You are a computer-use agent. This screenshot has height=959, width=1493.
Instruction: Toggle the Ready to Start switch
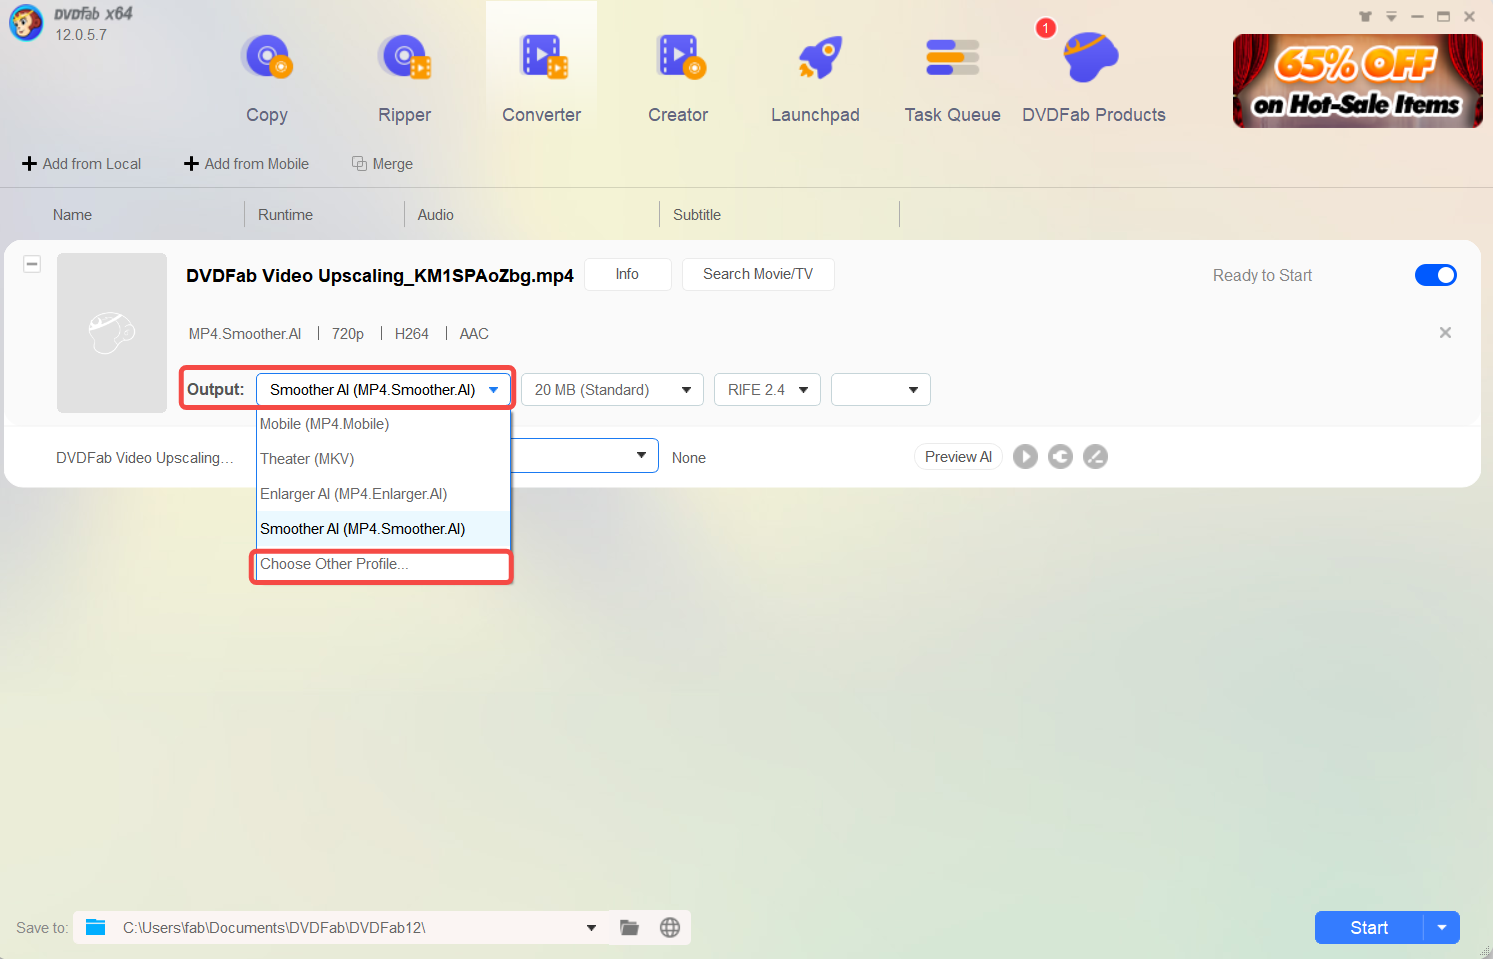coord(1436,275)
